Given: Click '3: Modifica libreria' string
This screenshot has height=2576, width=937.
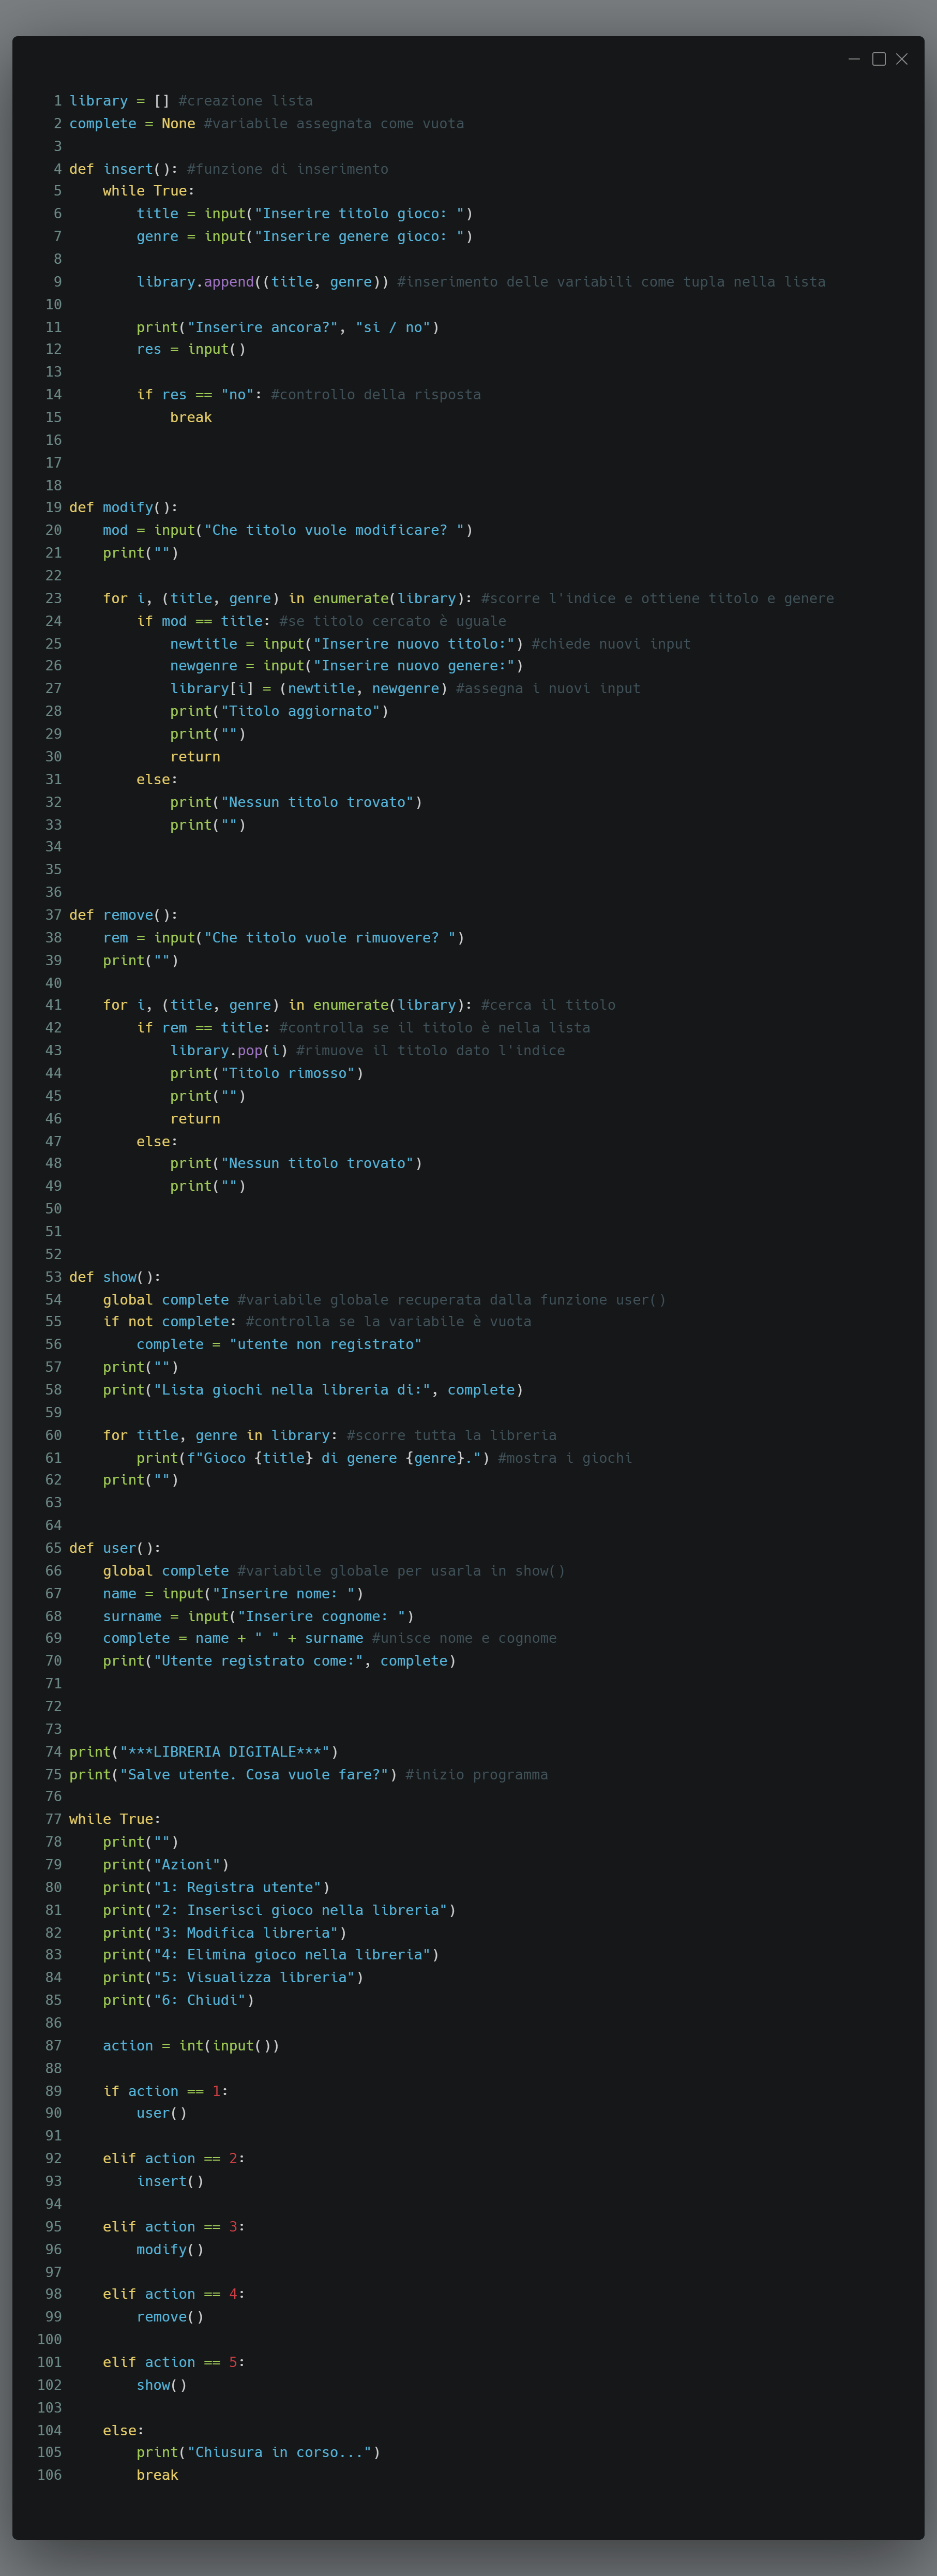Looking at the screenshot, I should point(245,1933).
